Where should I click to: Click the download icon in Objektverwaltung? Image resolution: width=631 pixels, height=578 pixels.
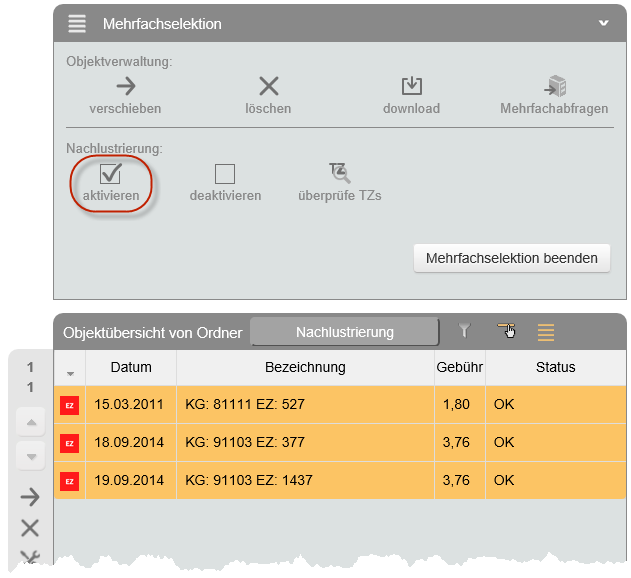412,86
